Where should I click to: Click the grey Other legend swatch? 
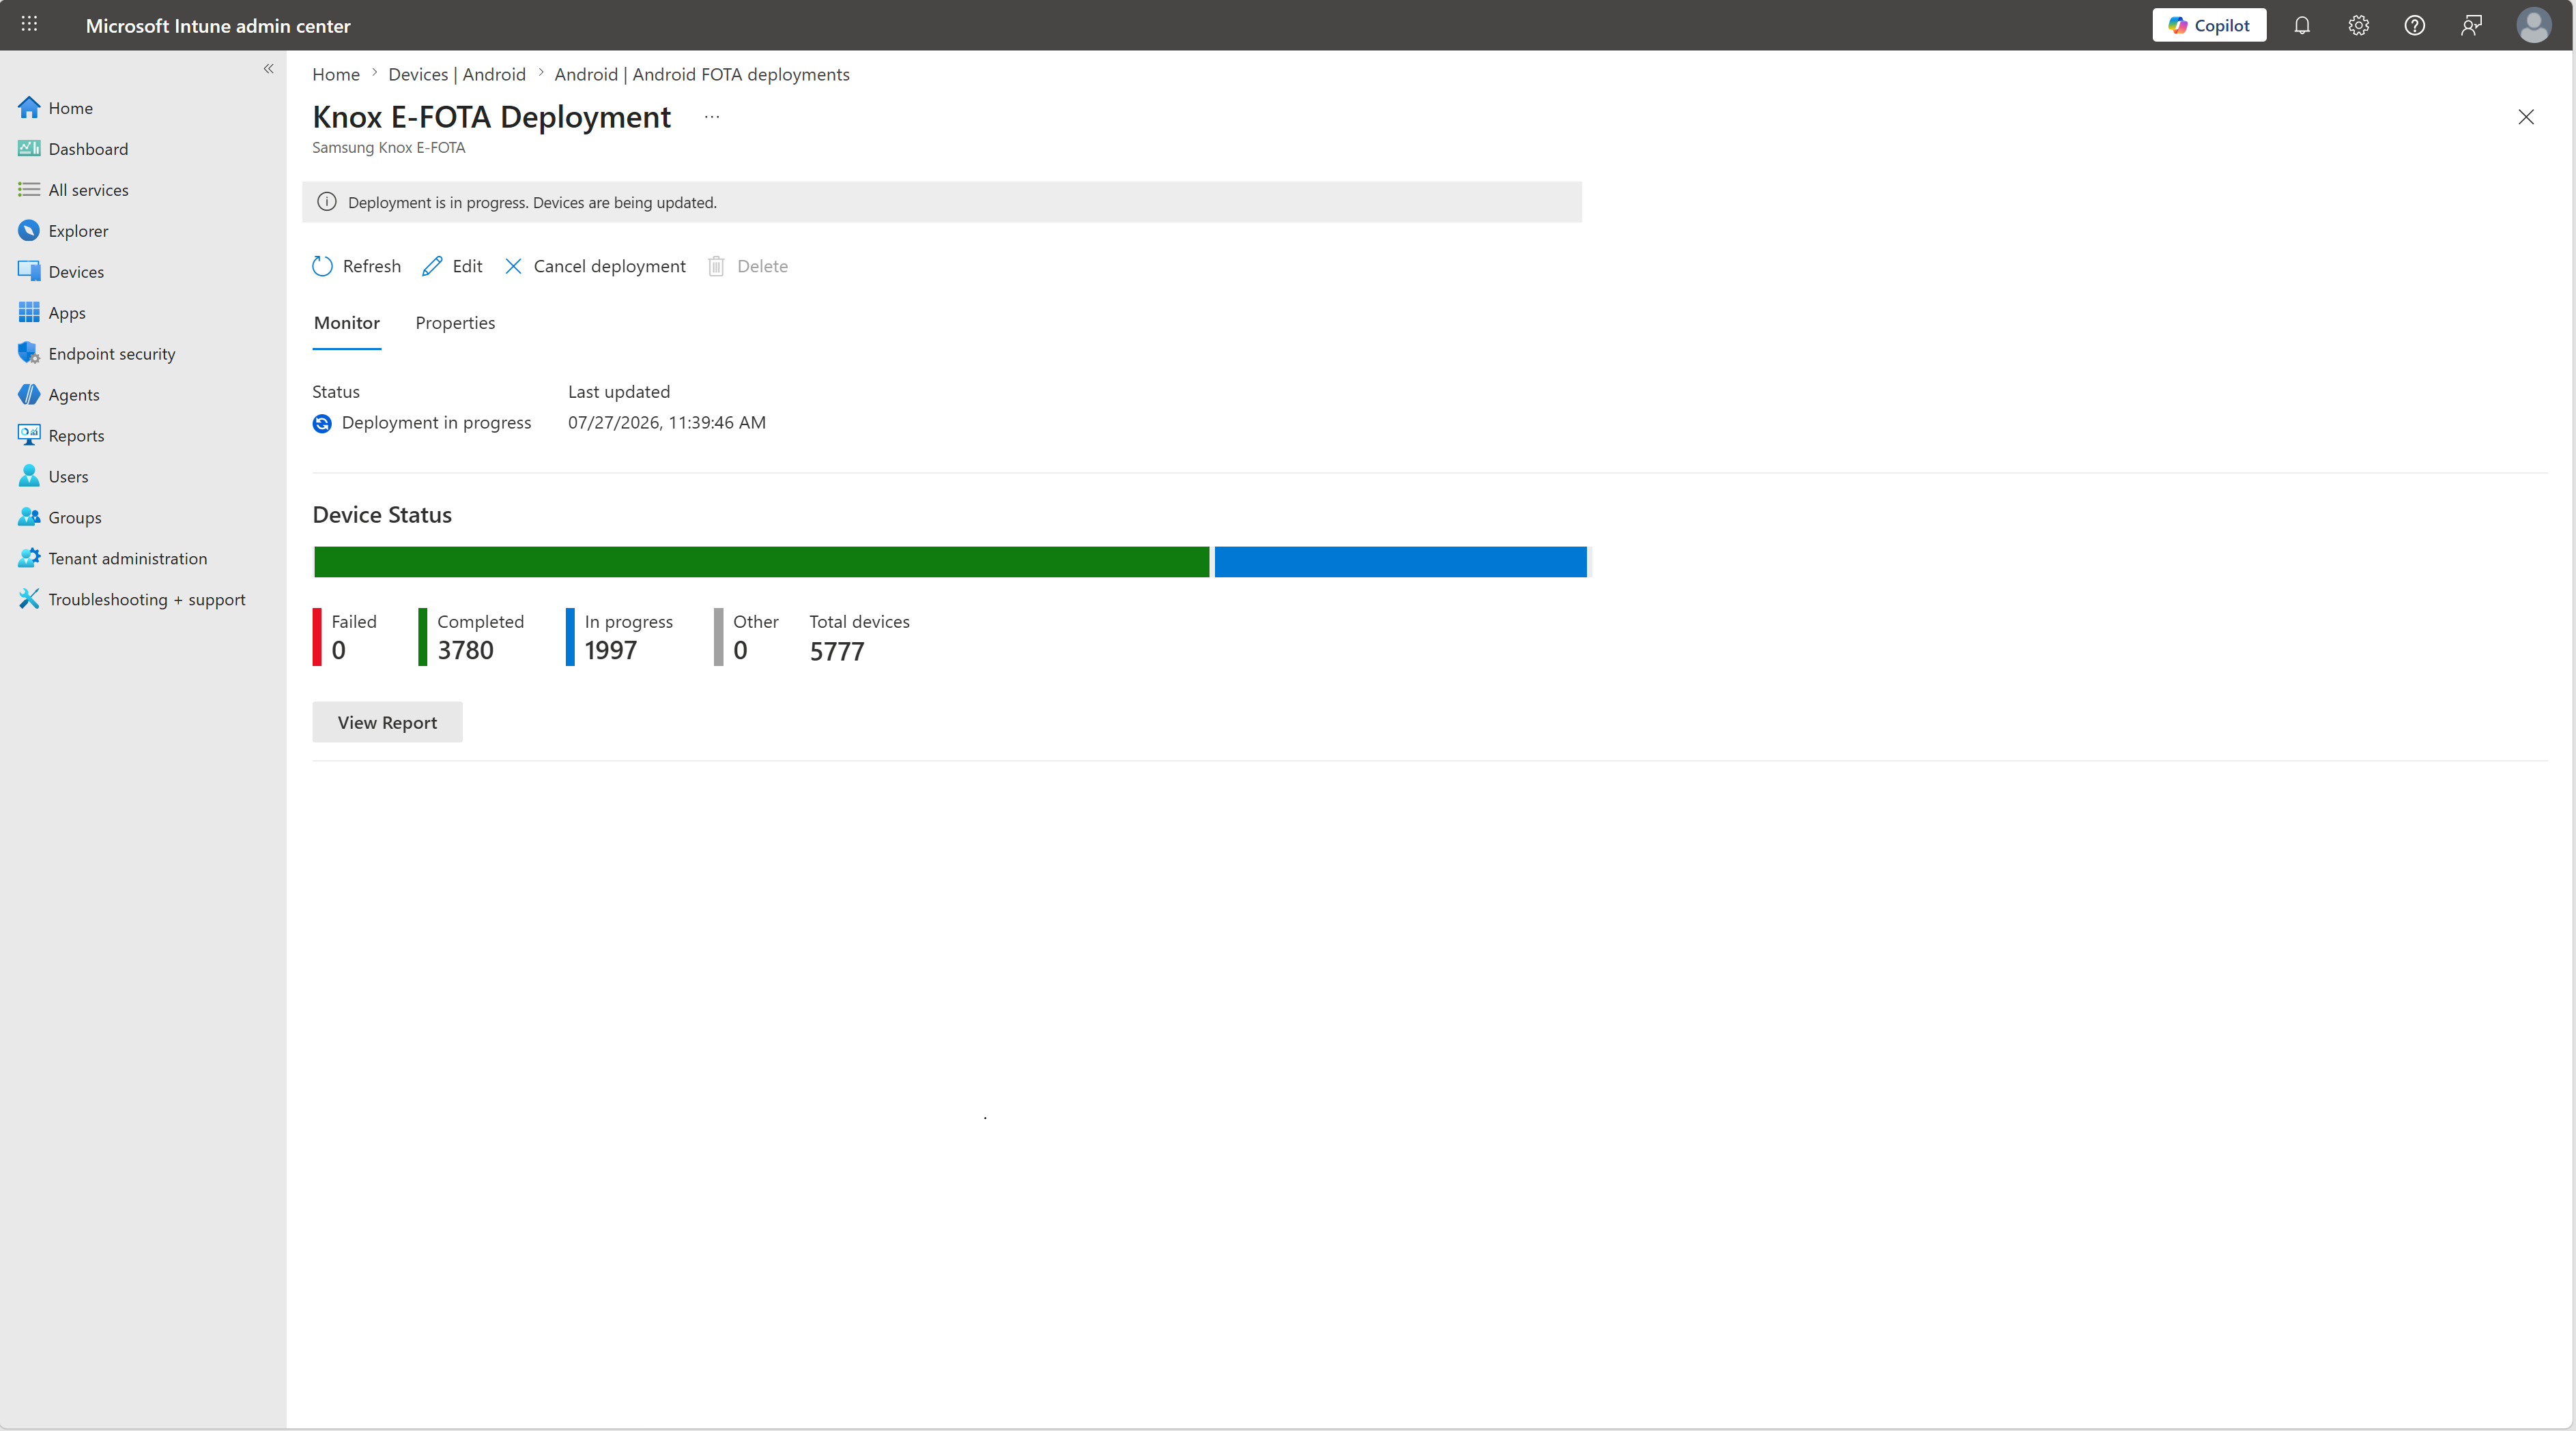tap(718, 637)
